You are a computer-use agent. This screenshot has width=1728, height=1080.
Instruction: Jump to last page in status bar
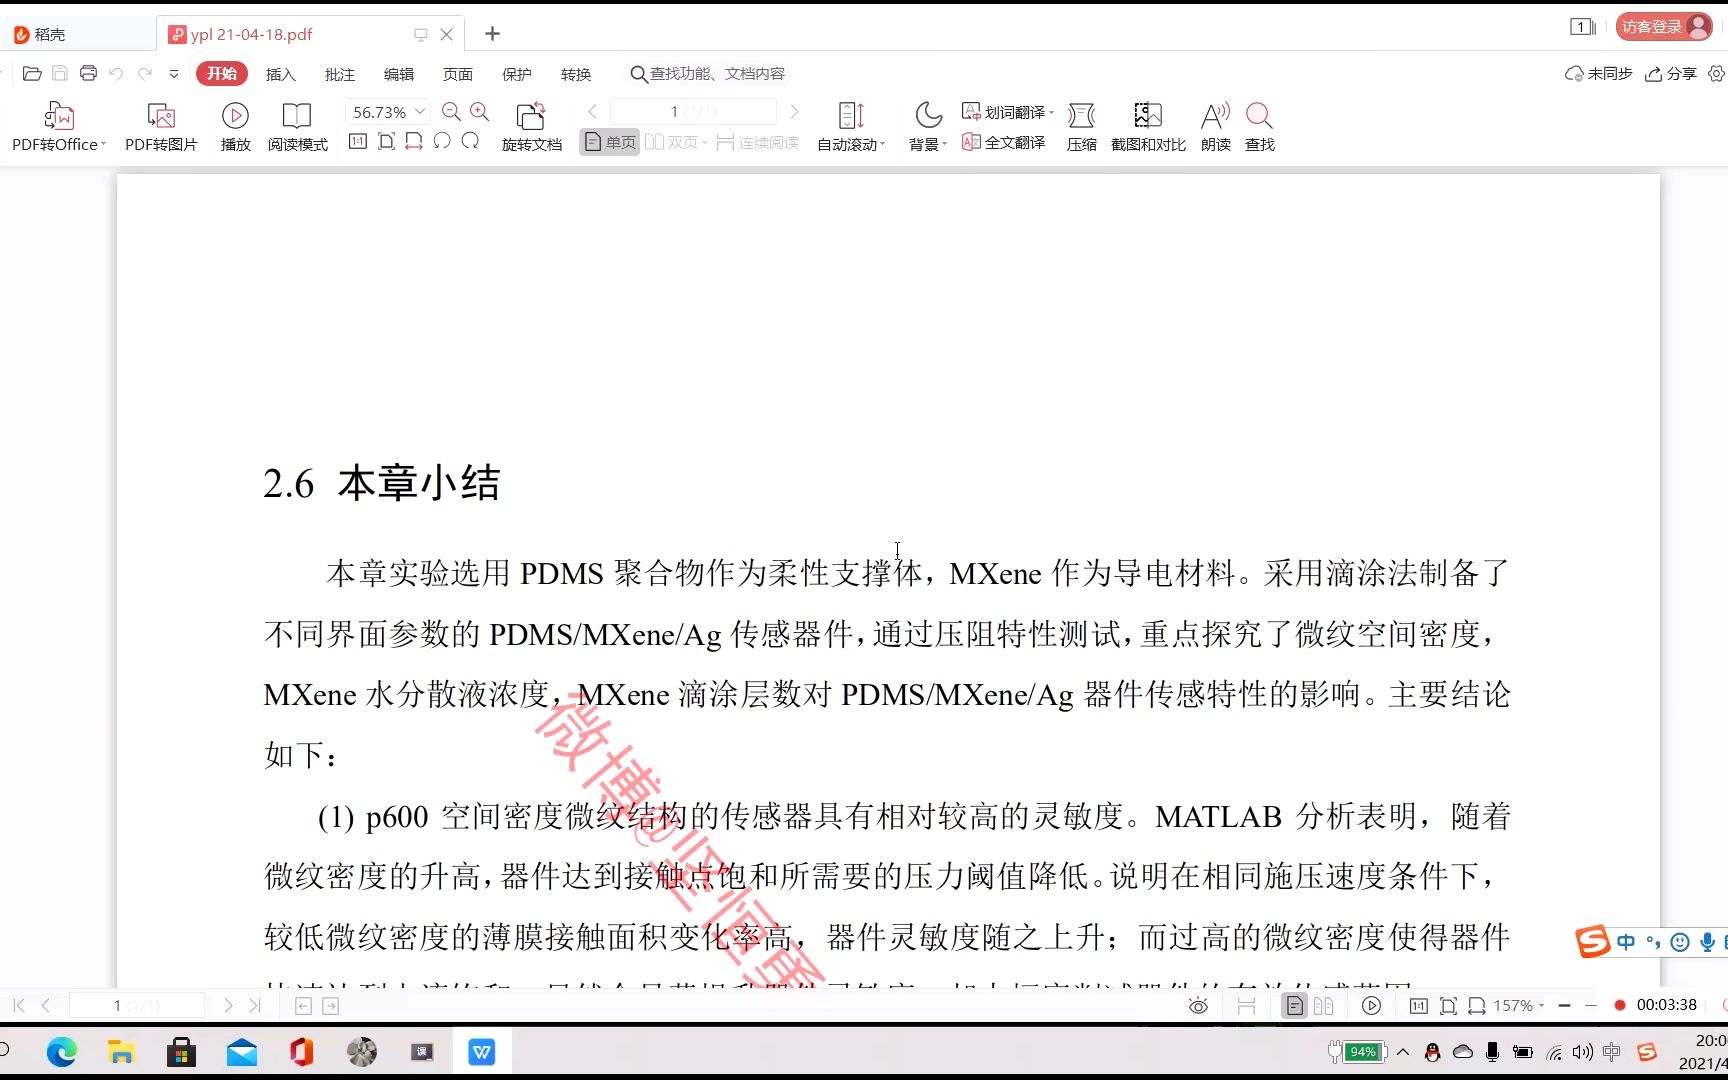pyautogui.click(x=255, y=1006)
